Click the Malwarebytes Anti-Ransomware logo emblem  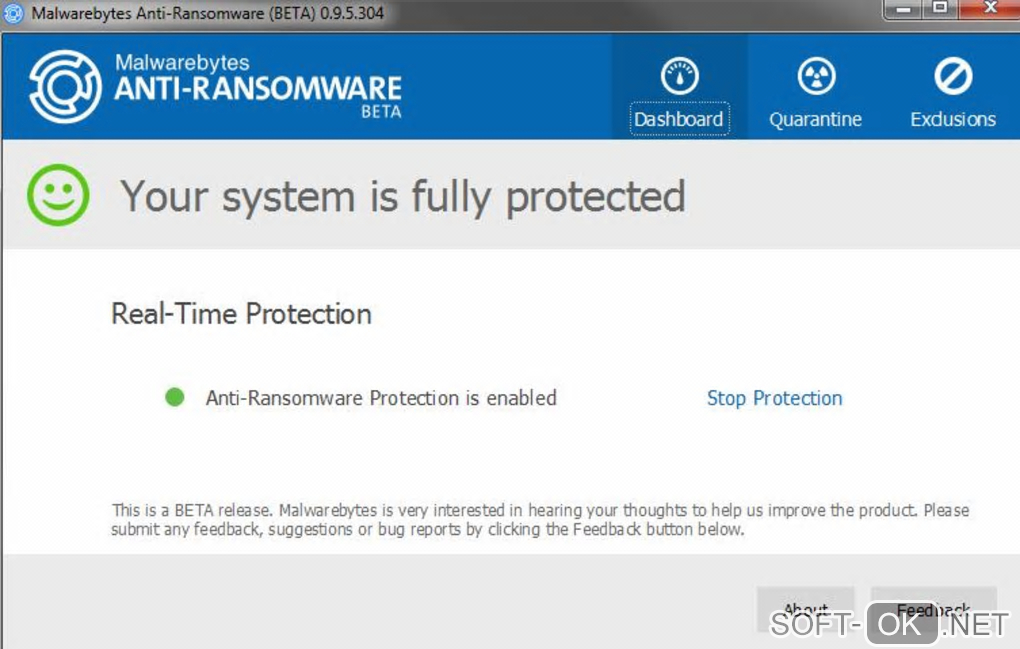pos(66,87)
